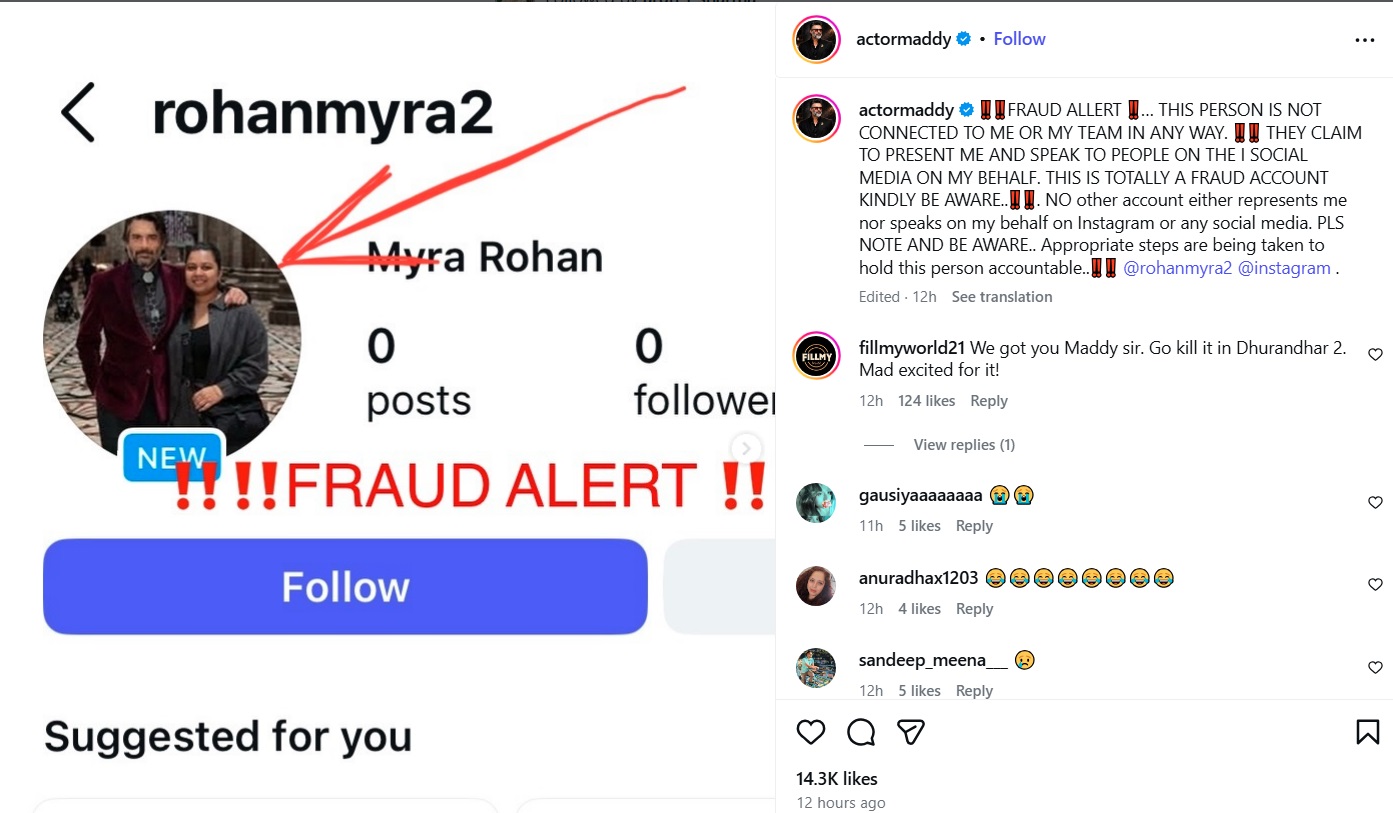
Task: Click See translation below the caption
Action: 1002,297
